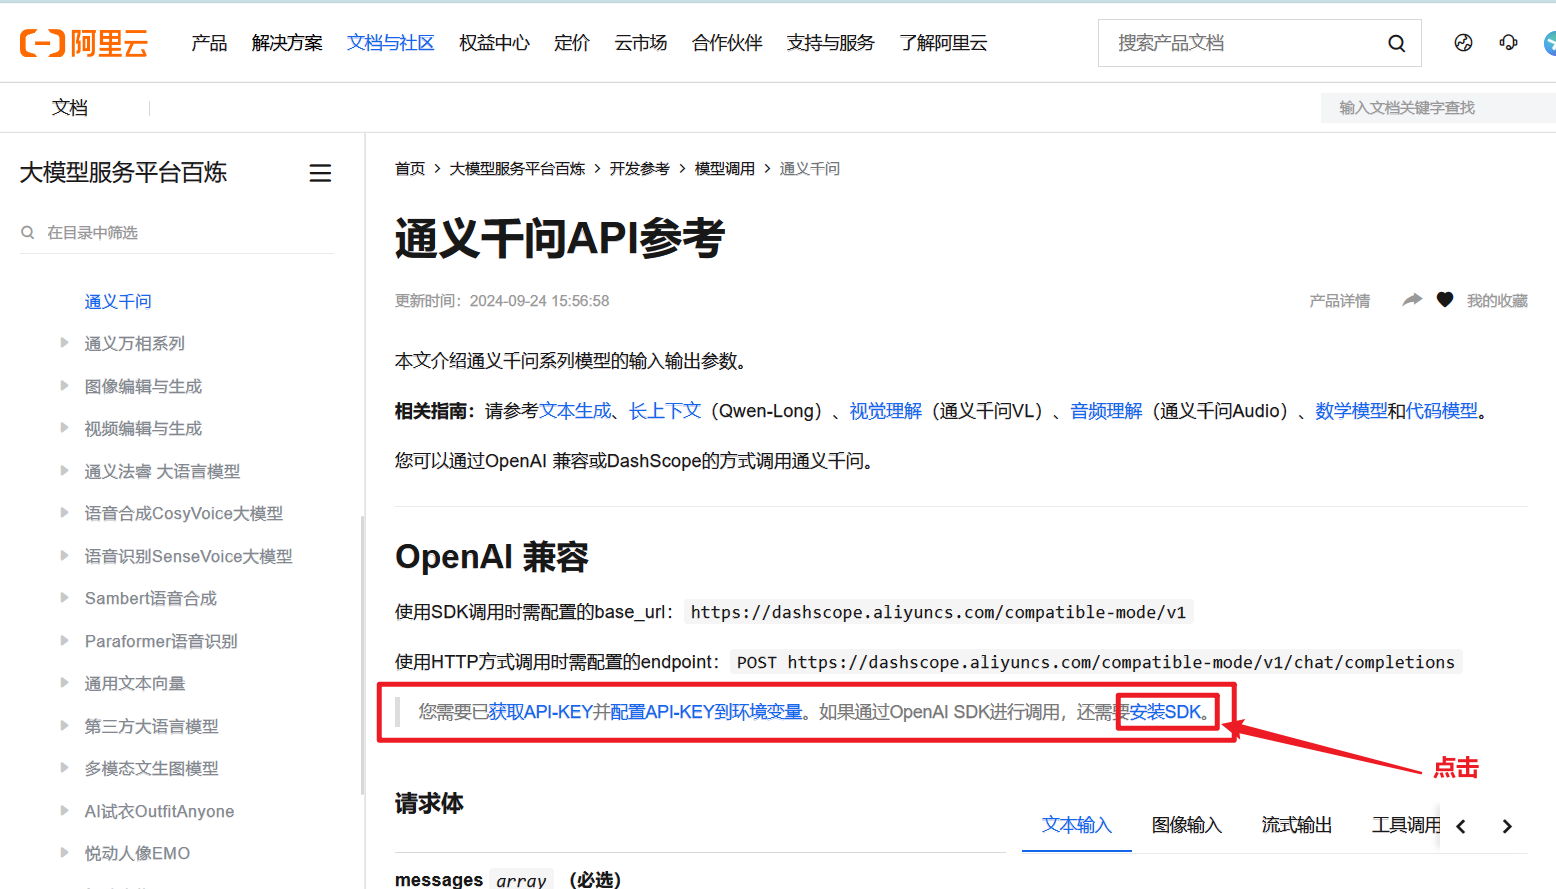This screenshot has height=889, width=1556.
Task: Toggle the sidebar hamburger menu icon
Action: click(x=320, y=173)
